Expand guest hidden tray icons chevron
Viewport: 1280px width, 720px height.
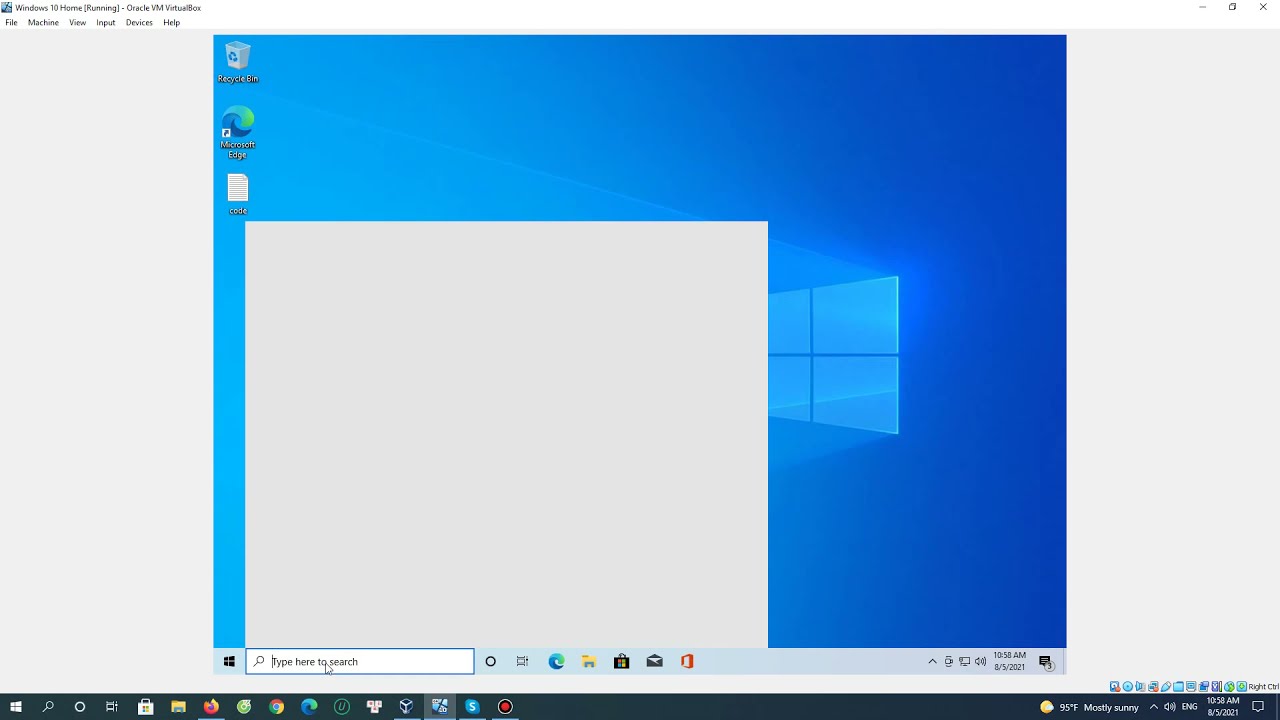pyautogui.click(x=932, y=661)
